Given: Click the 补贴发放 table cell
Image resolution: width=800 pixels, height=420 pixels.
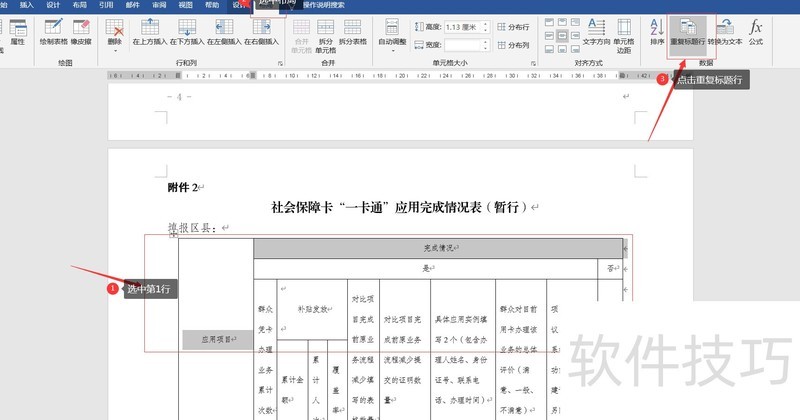Looking at the screenshot, I should 312,309.
